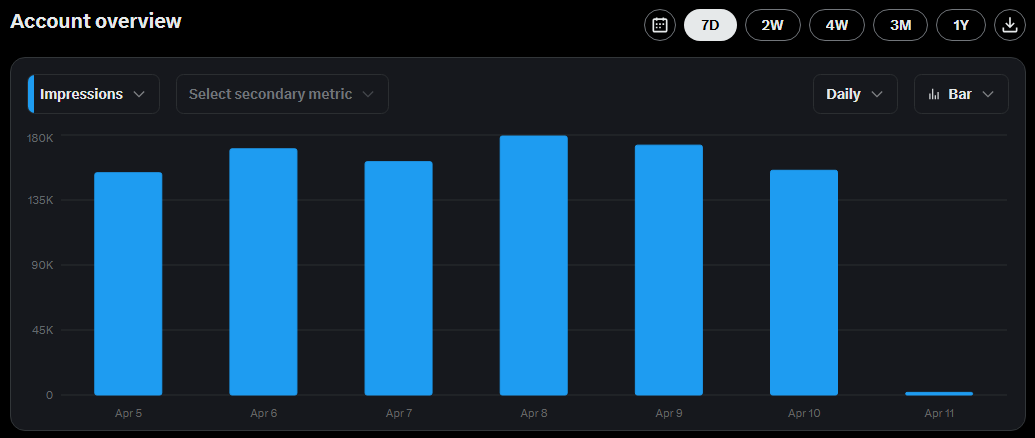
Task: Click the Apr 6 impressions bar
Action: (x=263, y=272)
